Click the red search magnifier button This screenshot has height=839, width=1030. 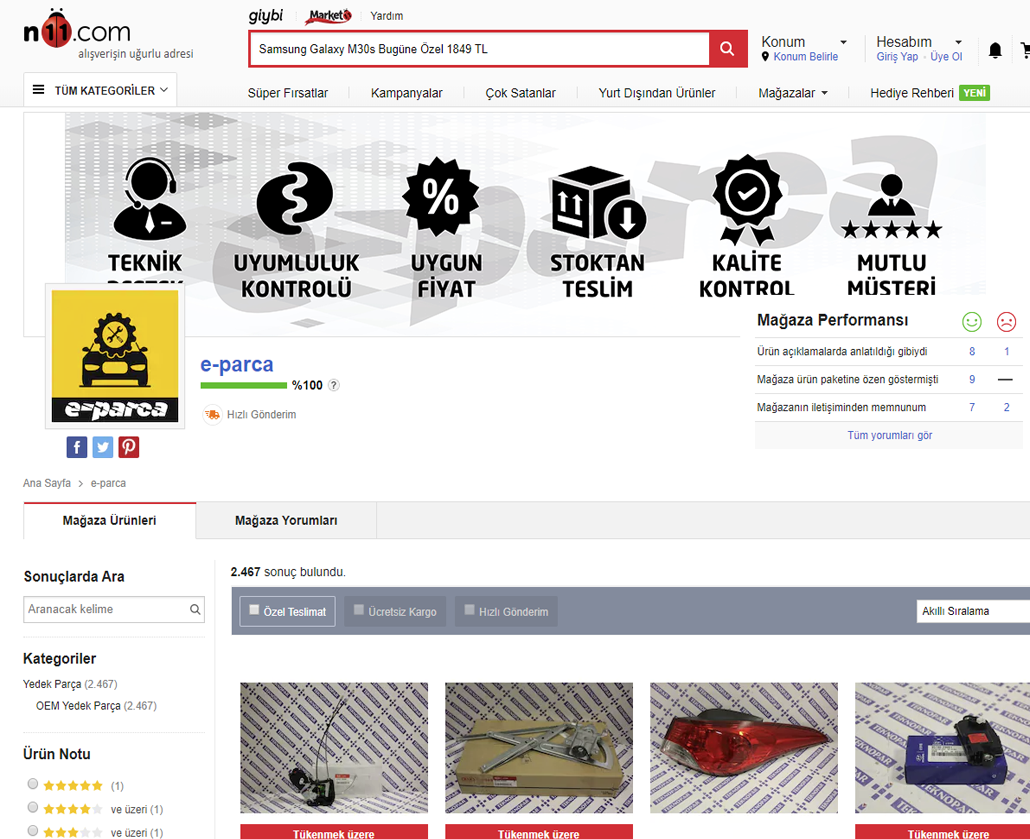(727, 49)
